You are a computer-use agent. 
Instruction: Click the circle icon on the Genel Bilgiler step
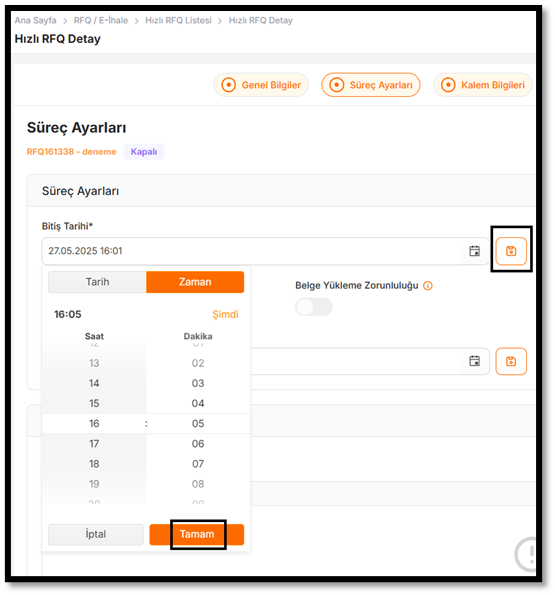point(228,85)
